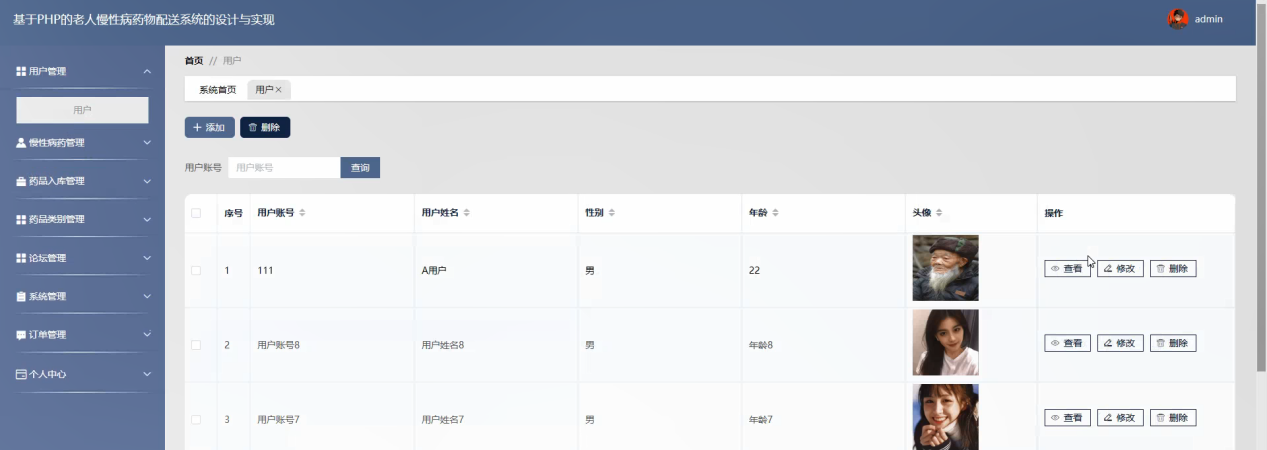The width and height of the screenshot is (1267, 450).
Task: Expand the 药品入库管理 menu chevron
Action: click(x=147, y=182)
